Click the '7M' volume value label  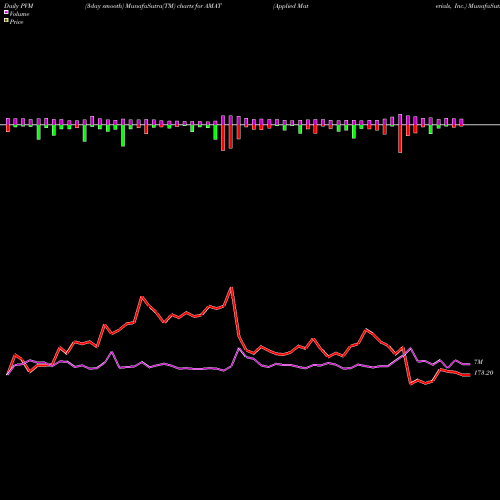coord(478,362)
